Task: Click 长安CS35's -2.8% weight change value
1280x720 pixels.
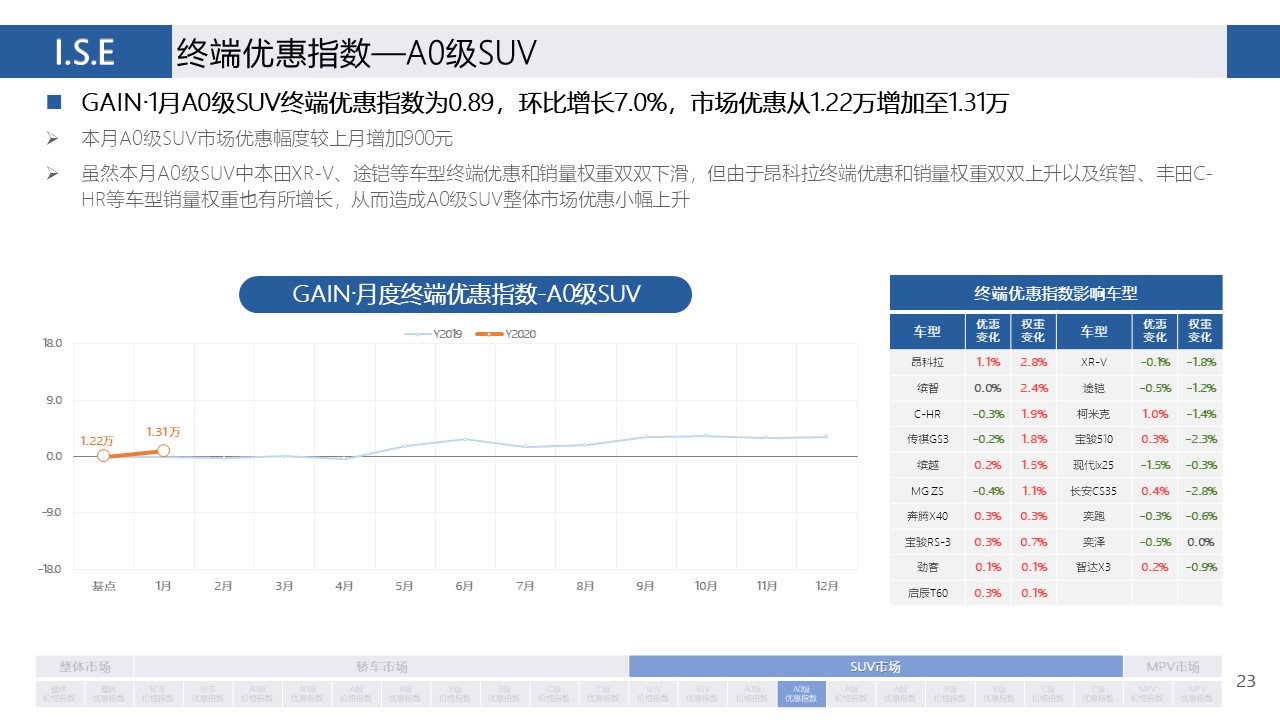Action: pyautogui.click(x=1200, y=491)
